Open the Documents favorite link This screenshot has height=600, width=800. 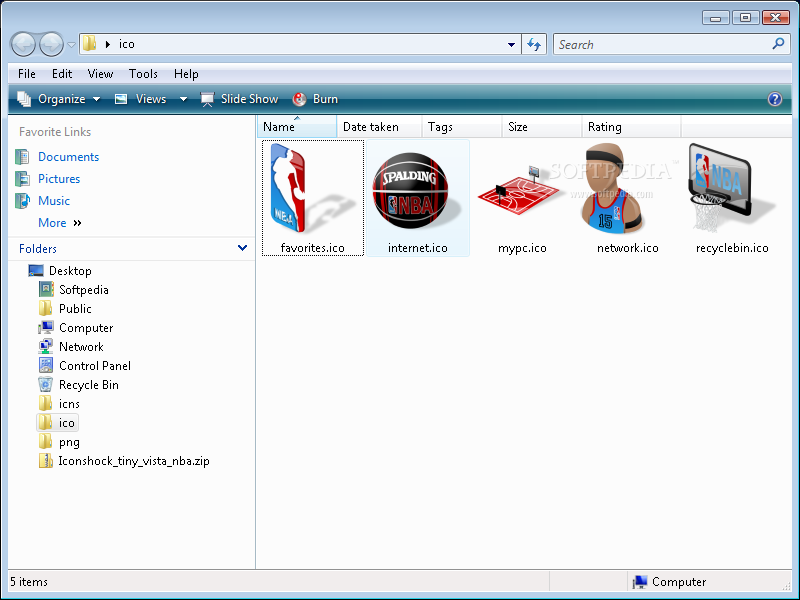click(x=68, y=157)
